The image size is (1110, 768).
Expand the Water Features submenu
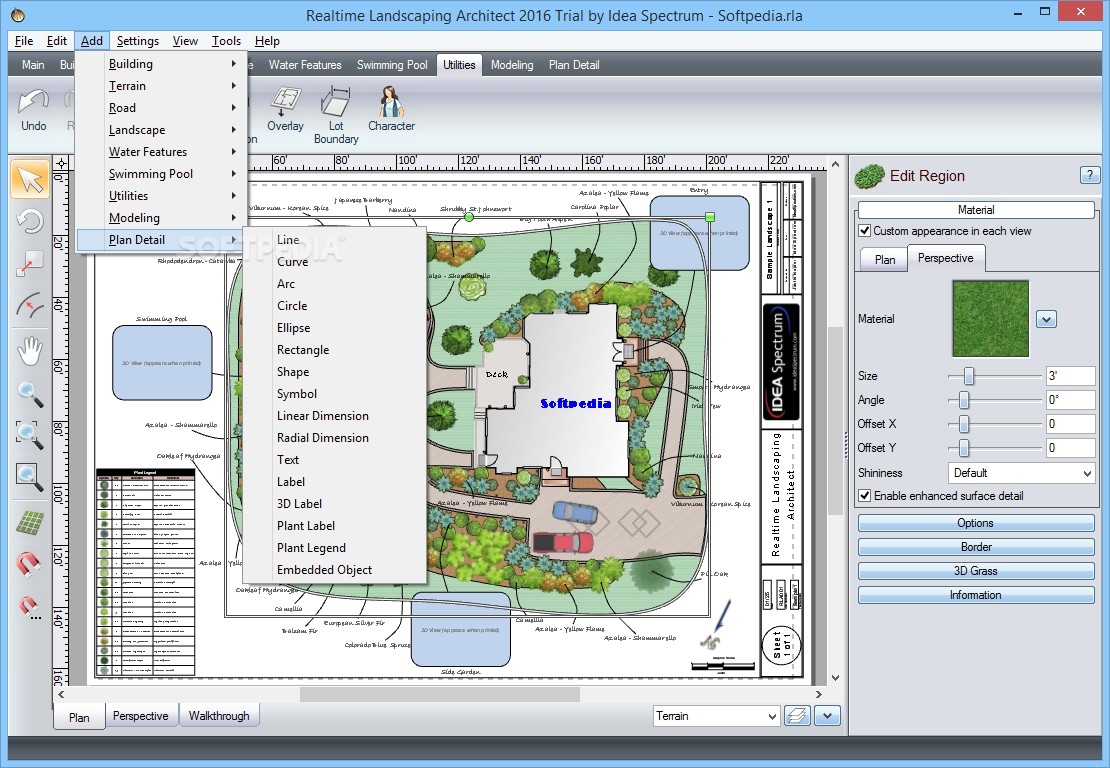tap(162, 151)
